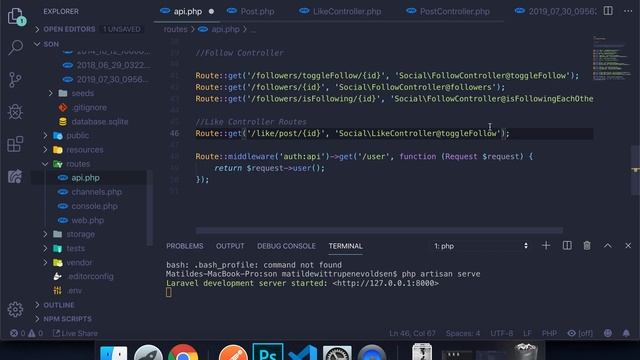640x360 pixels.
Task: Expand the tests folder
Action: [45, 248]
